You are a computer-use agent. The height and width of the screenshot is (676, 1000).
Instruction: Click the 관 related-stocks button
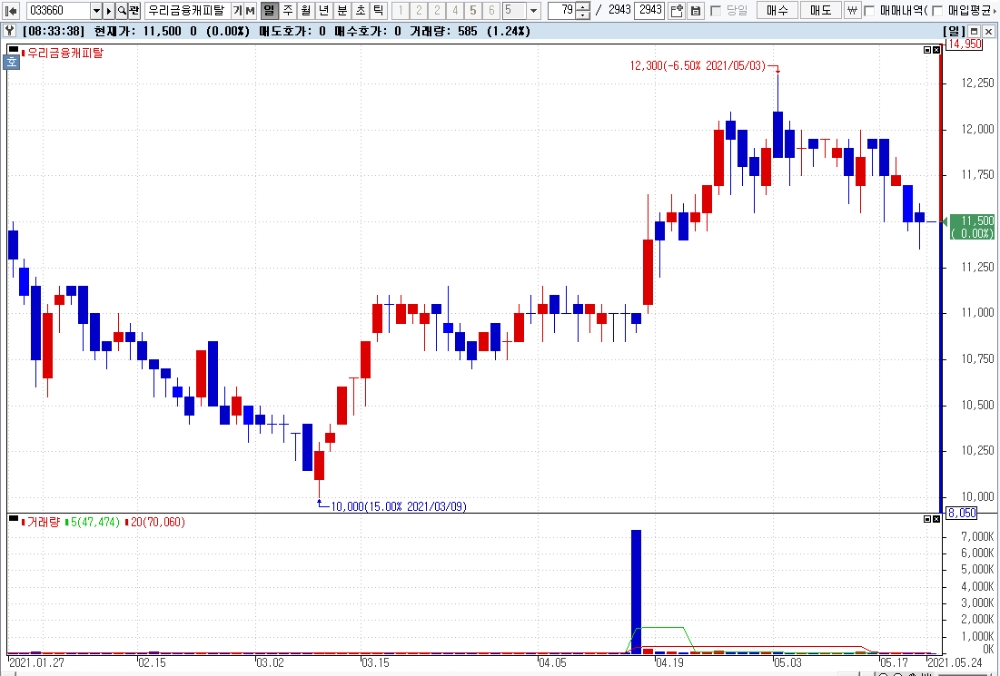[134, 10]
